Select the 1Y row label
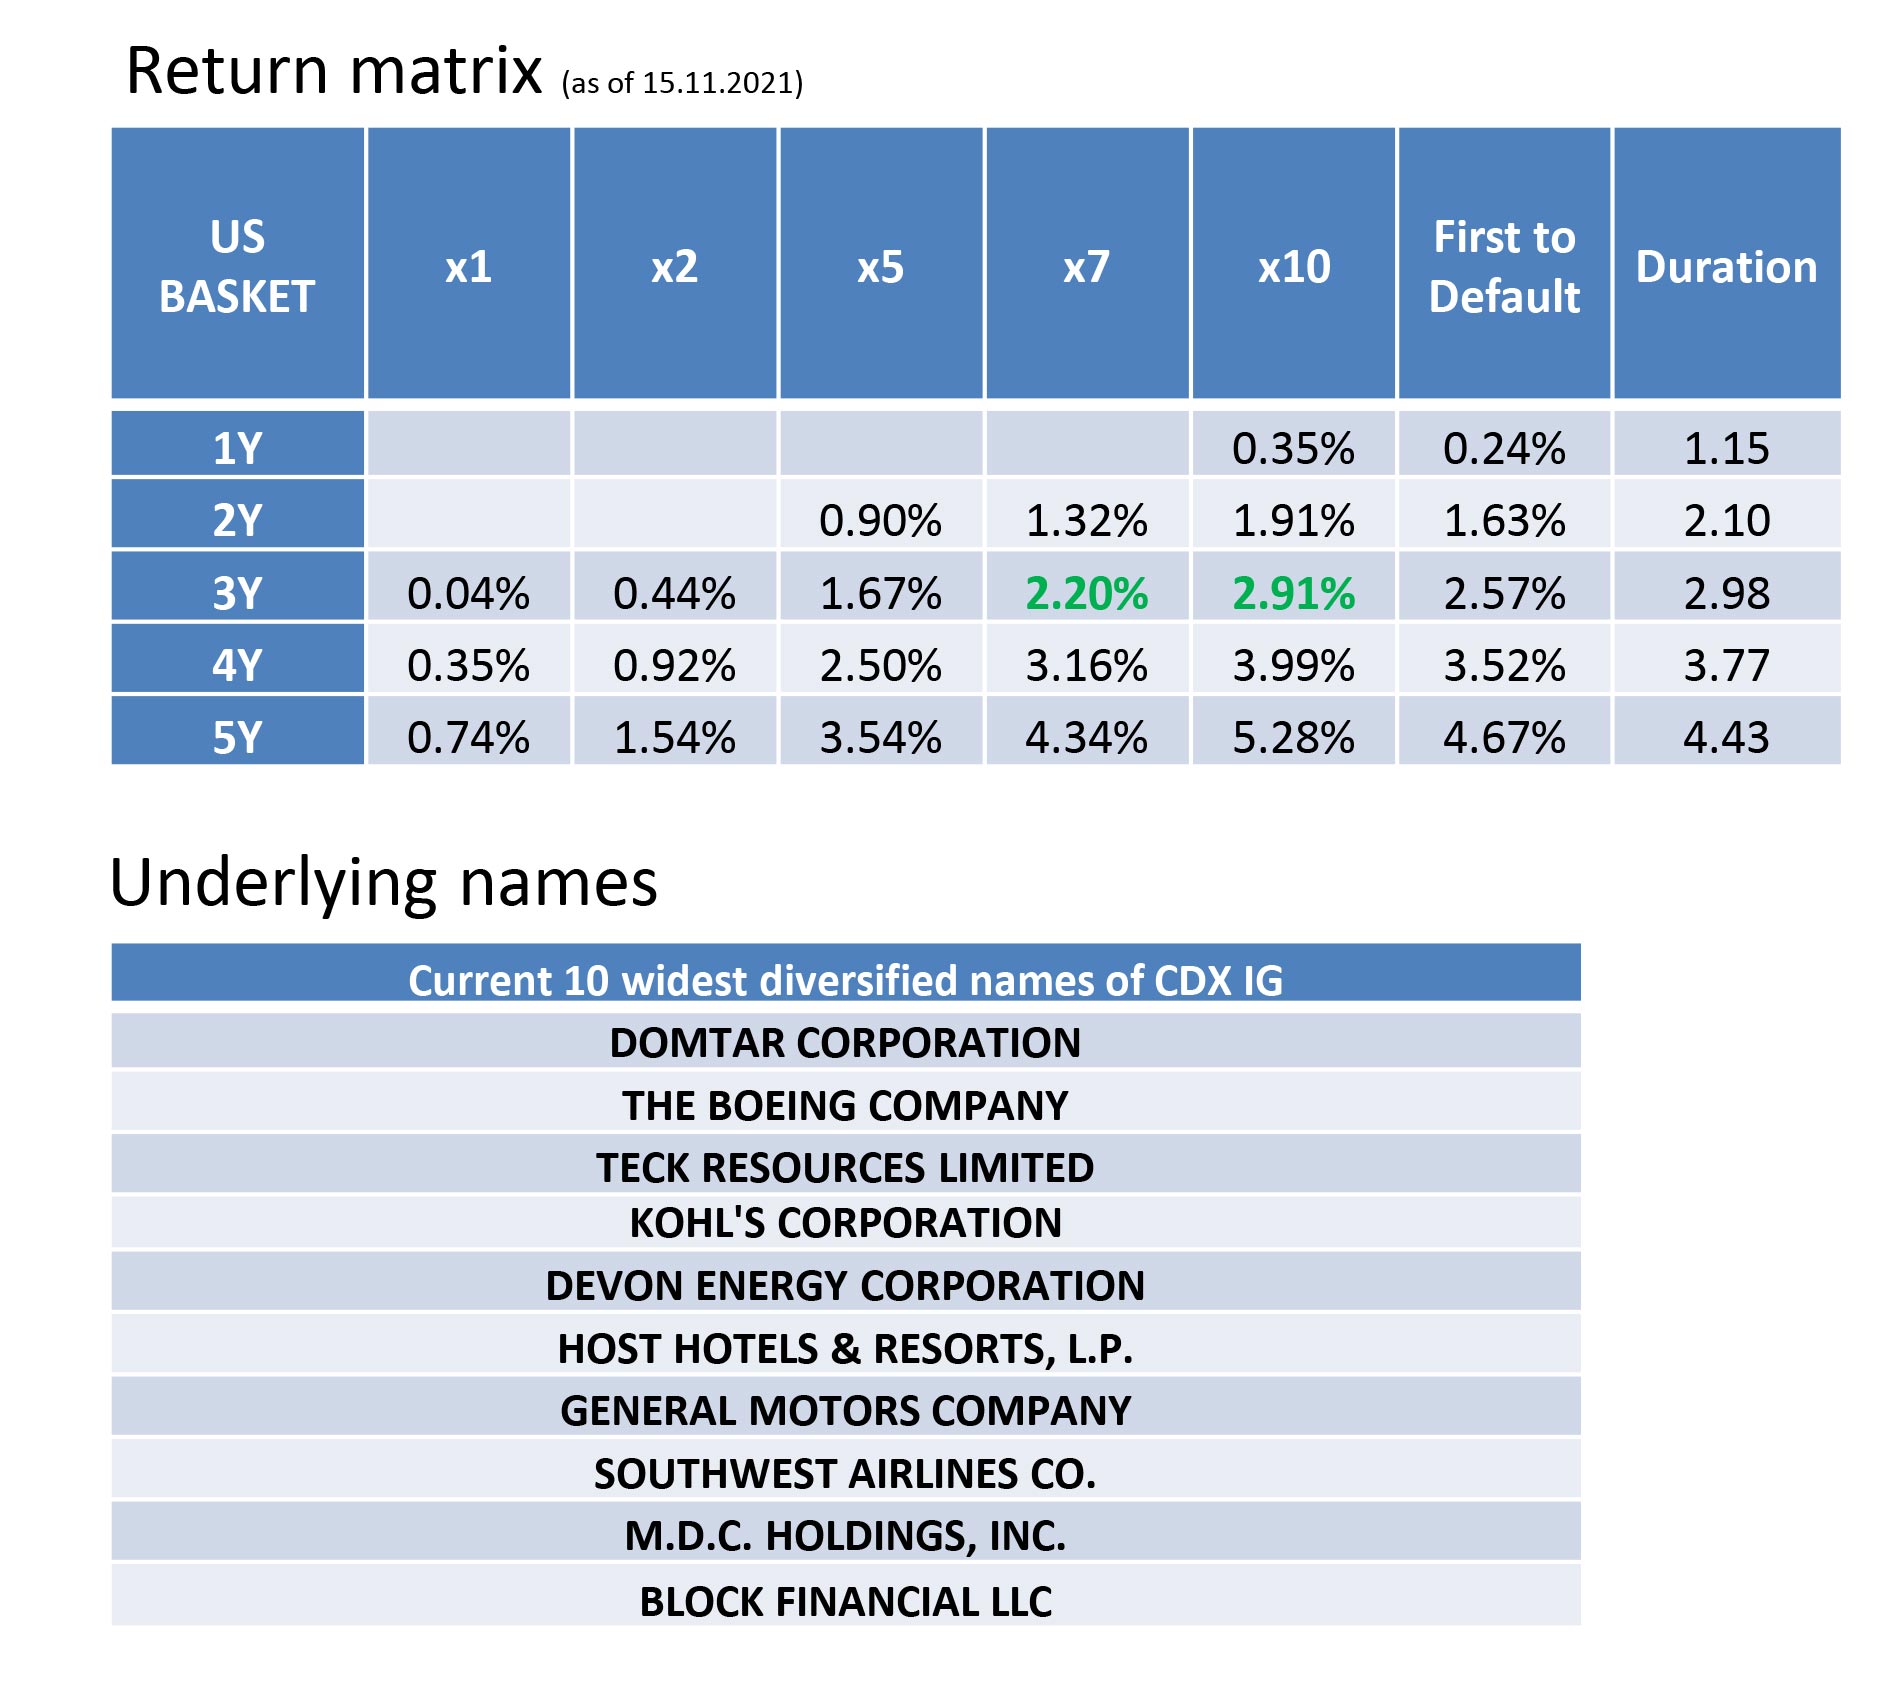1904x1688 pixels. tap(237, 447)
